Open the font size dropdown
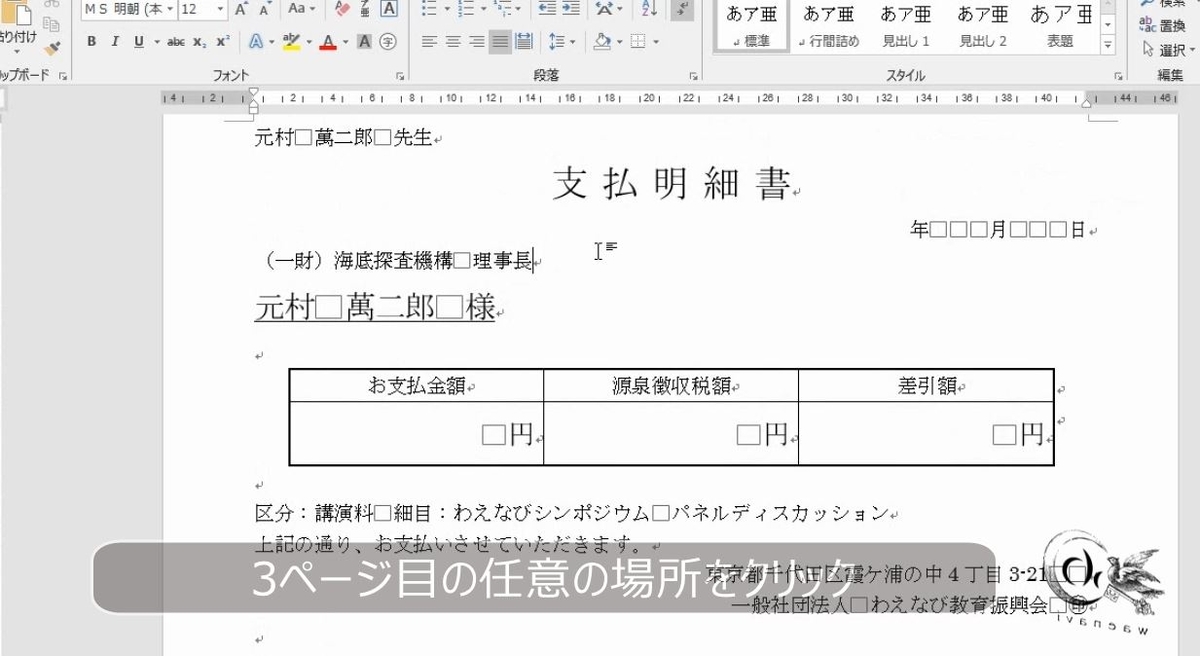The width and height of the screenshot is (1200, 656). [220, 9]
